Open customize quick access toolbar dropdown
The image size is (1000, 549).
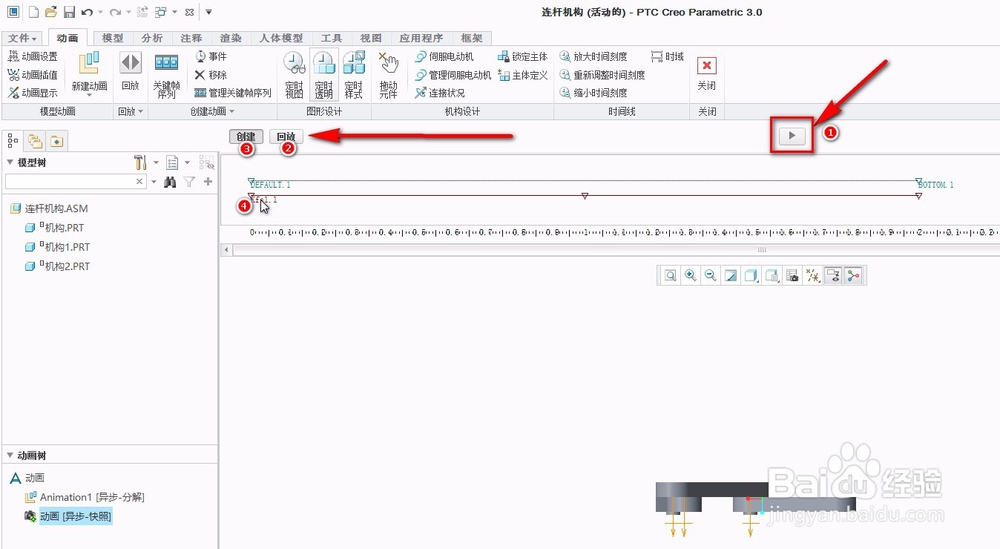point(209,12)
